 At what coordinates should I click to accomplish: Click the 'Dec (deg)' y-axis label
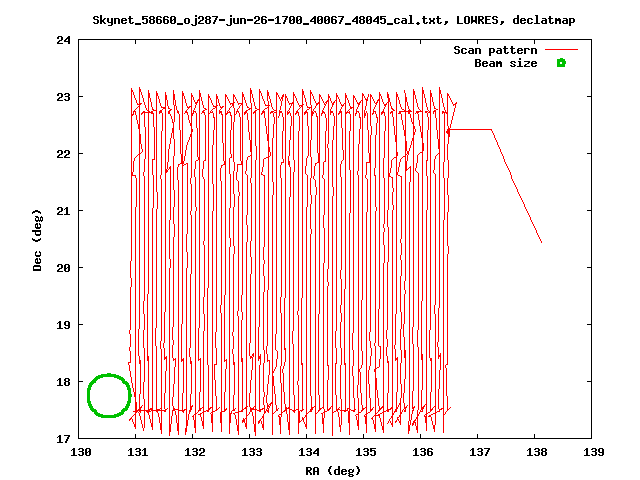[37, 240]
